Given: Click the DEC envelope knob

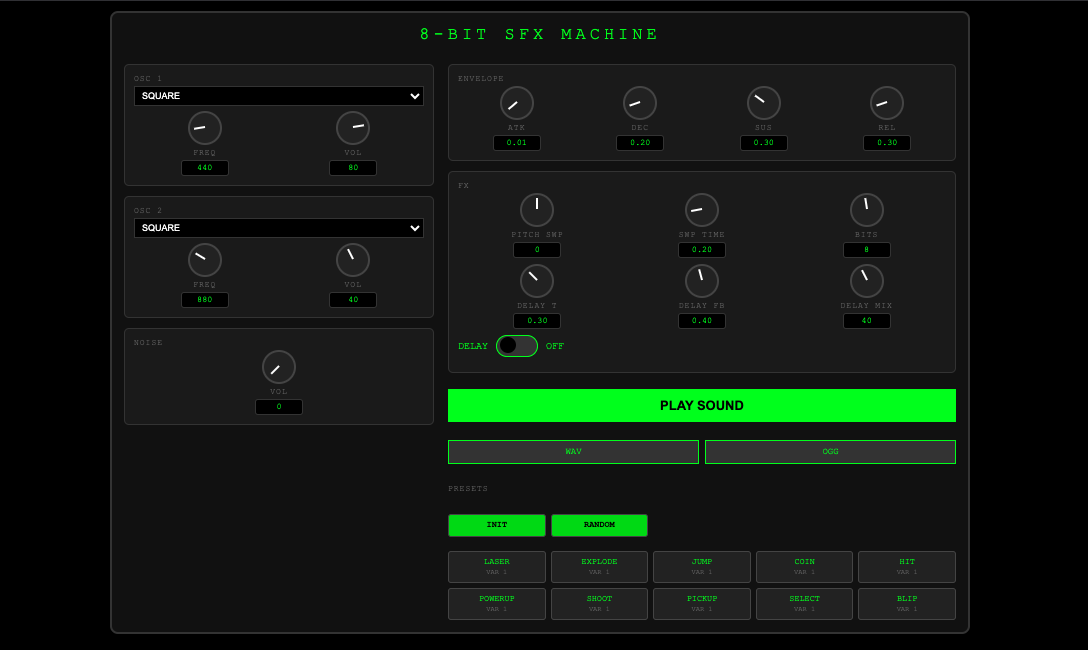Looking at the screenshot, I should (x=640, y=103).
